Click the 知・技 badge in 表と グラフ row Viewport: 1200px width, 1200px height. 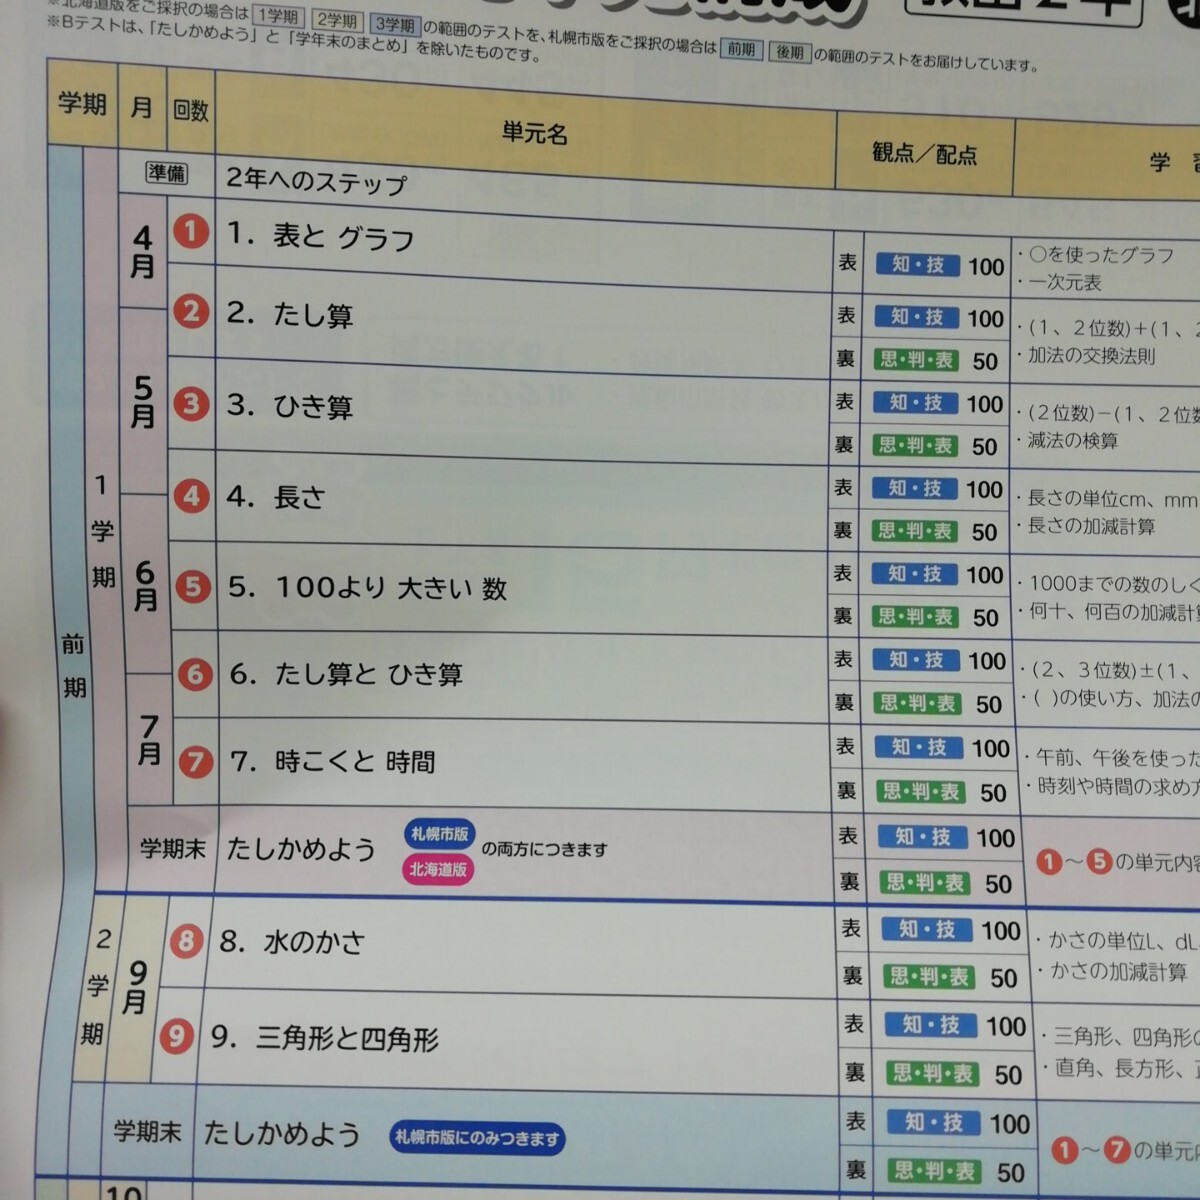point(918,265)
